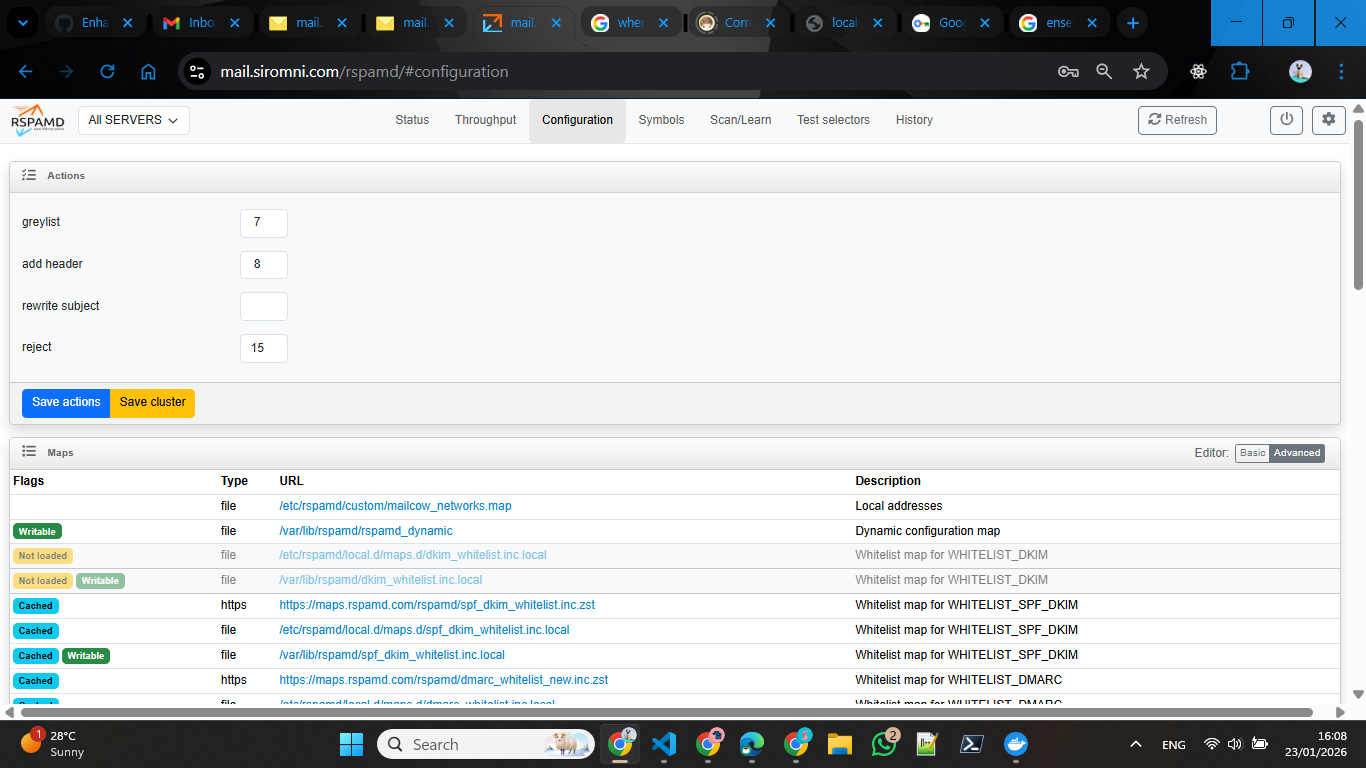
Task: Open the spf_dkim_whitelist.inc.zst map link
Action: click(x=436, y=604)
